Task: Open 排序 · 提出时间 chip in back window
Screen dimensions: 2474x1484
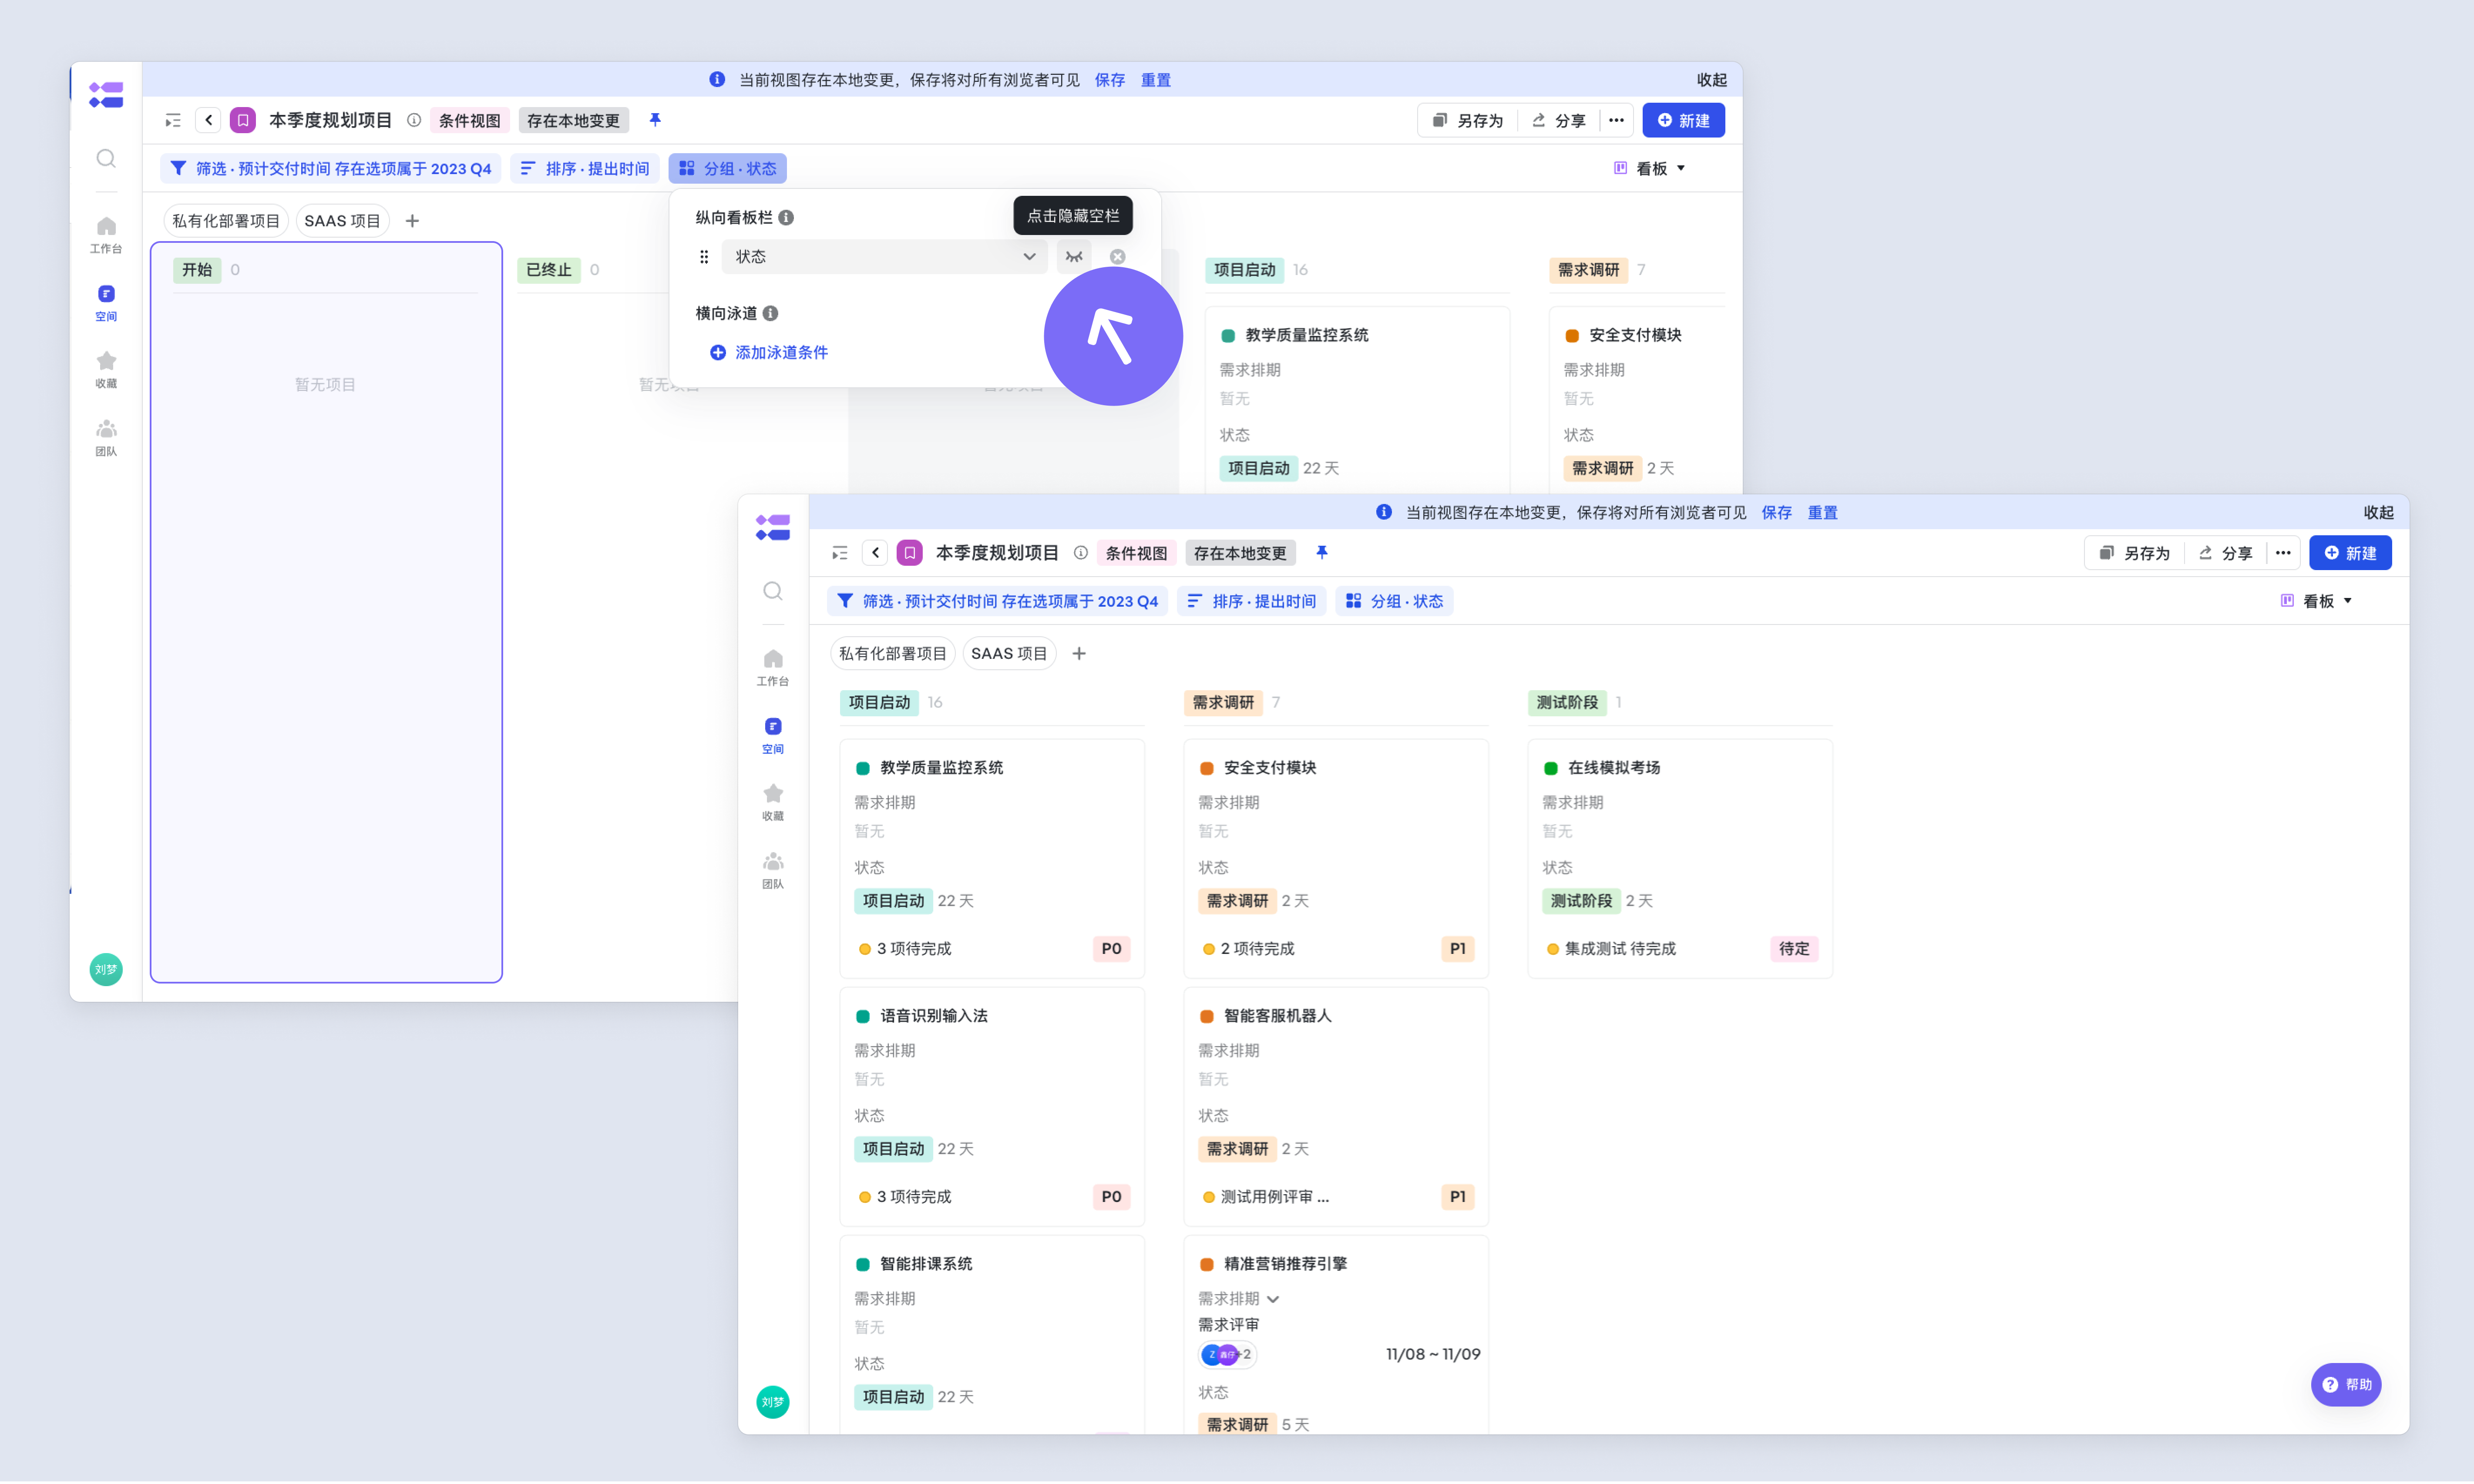Action: (x=585, y=169)
